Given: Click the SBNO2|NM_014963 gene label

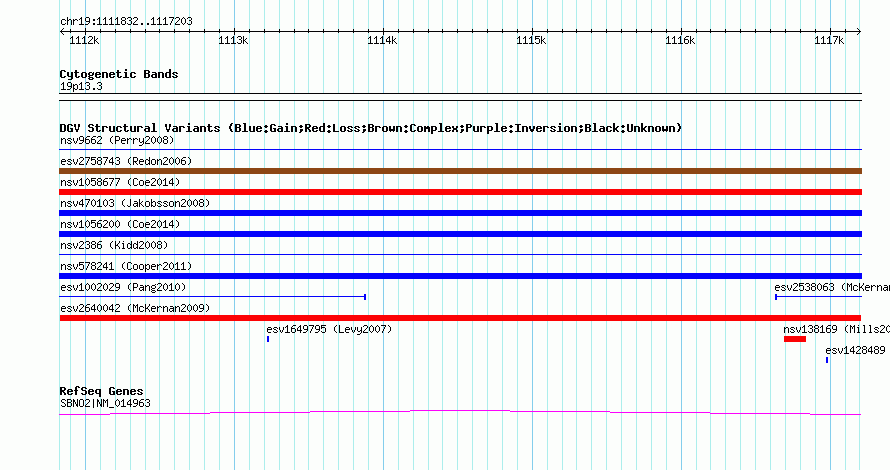Looking at the screenshot, I should 106,404.
